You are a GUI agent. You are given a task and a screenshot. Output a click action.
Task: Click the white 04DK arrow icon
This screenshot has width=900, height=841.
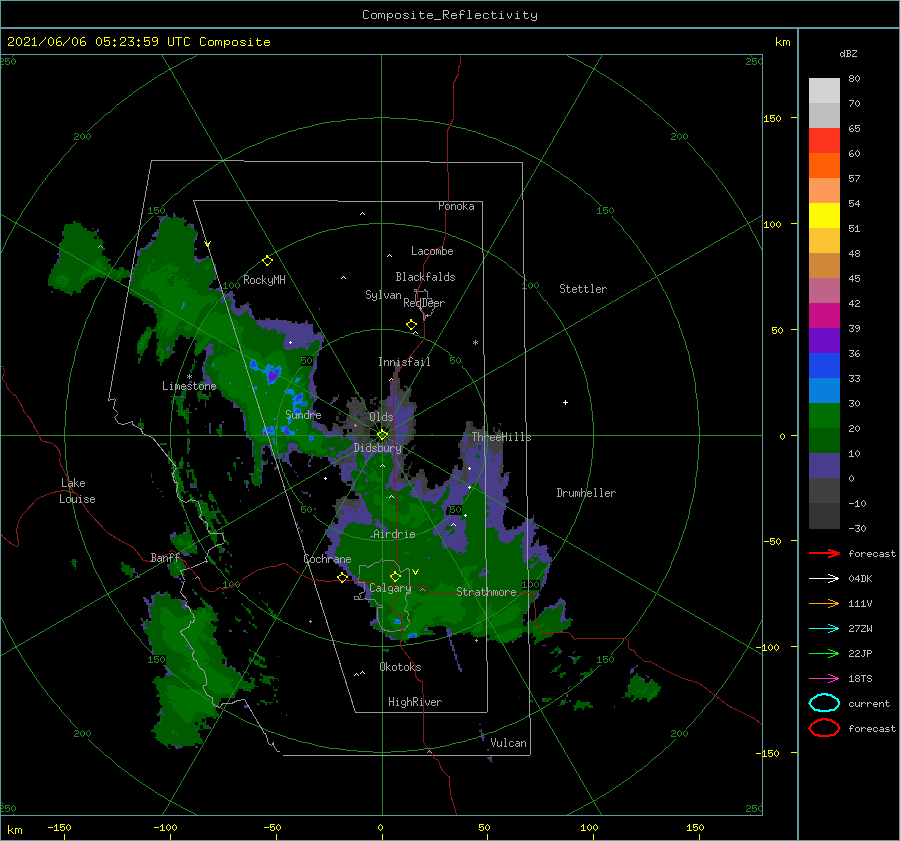click(x=824, y=578)
